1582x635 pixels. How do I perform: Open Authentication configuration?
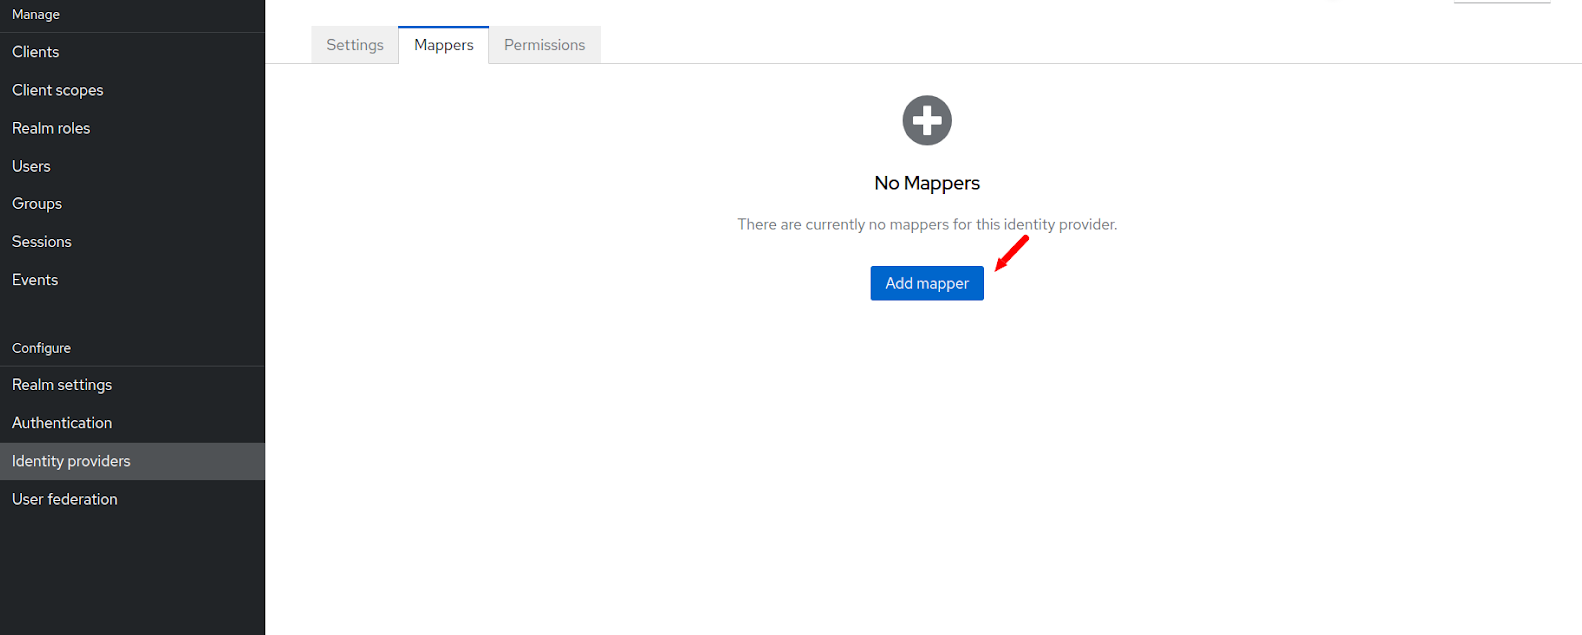tap(62, 423)
